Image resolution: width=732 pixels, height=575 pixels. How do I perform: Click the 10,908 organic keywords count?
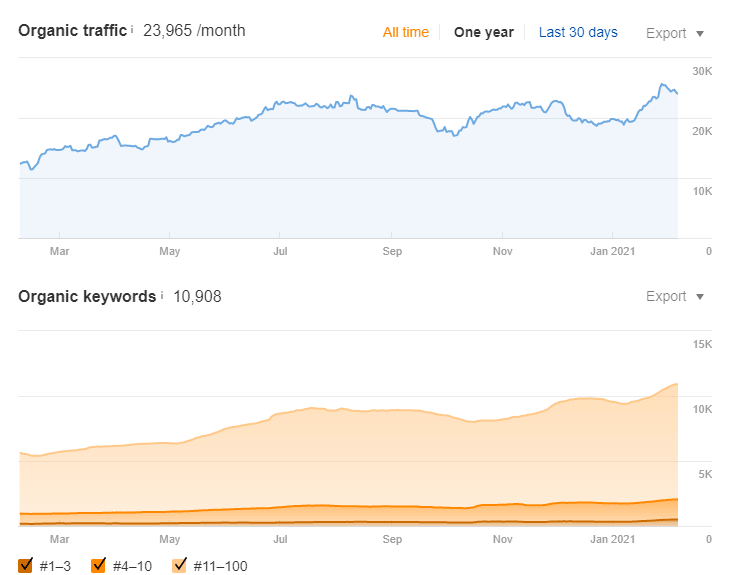[x=197, y=296]
